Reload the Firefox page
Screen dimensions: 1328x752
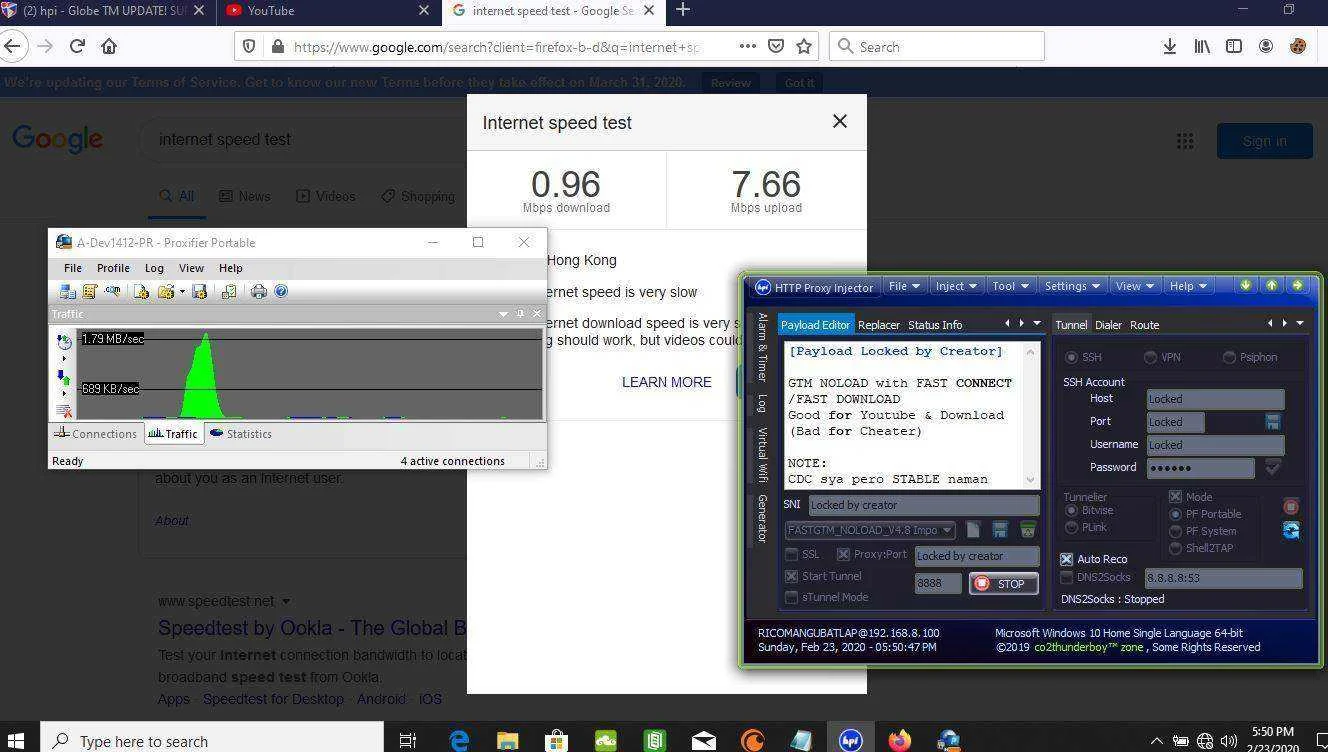point(77,46)
